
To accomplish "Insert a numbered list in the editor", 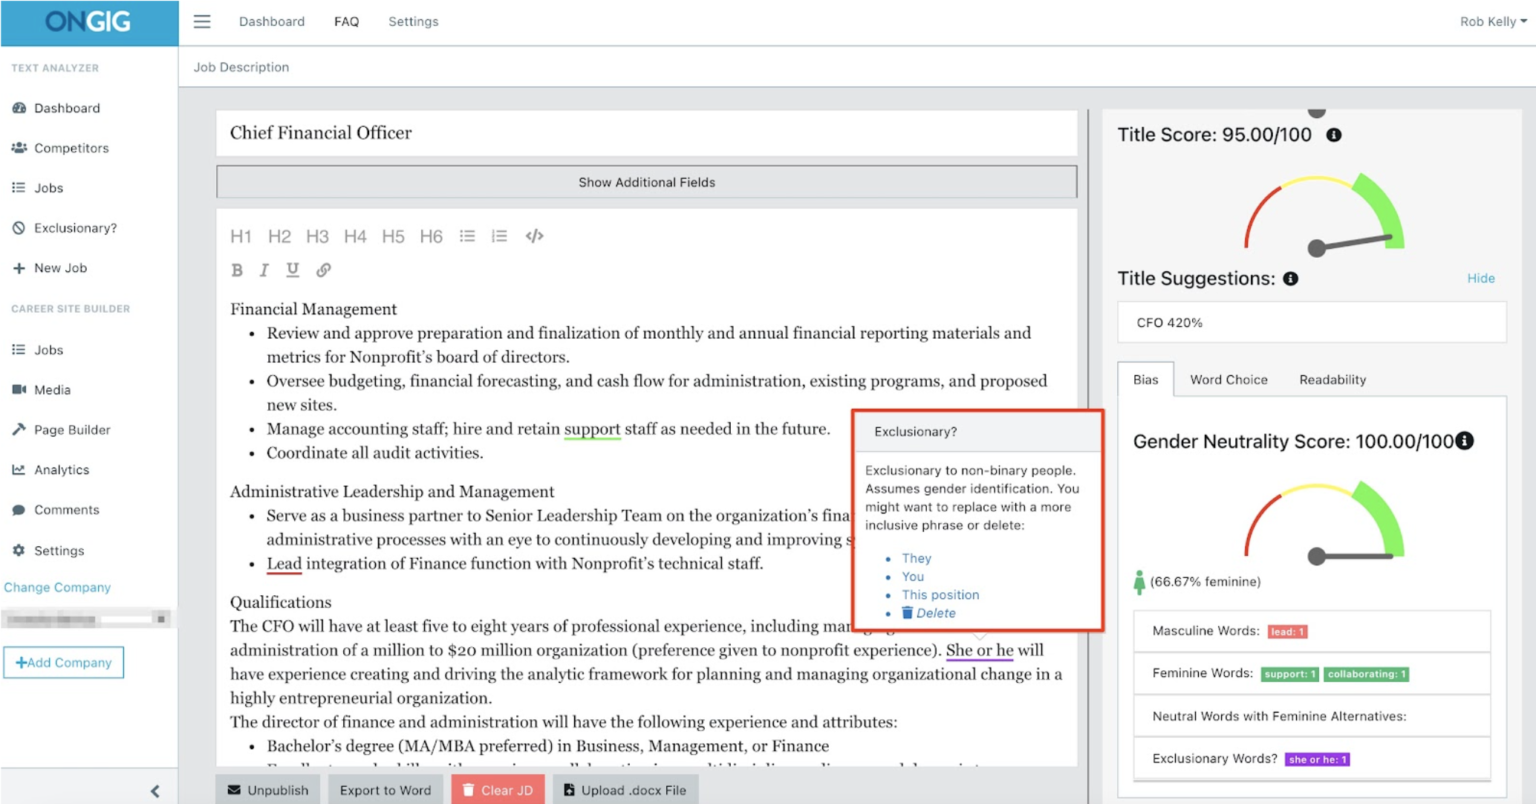I will click(499, 236).
